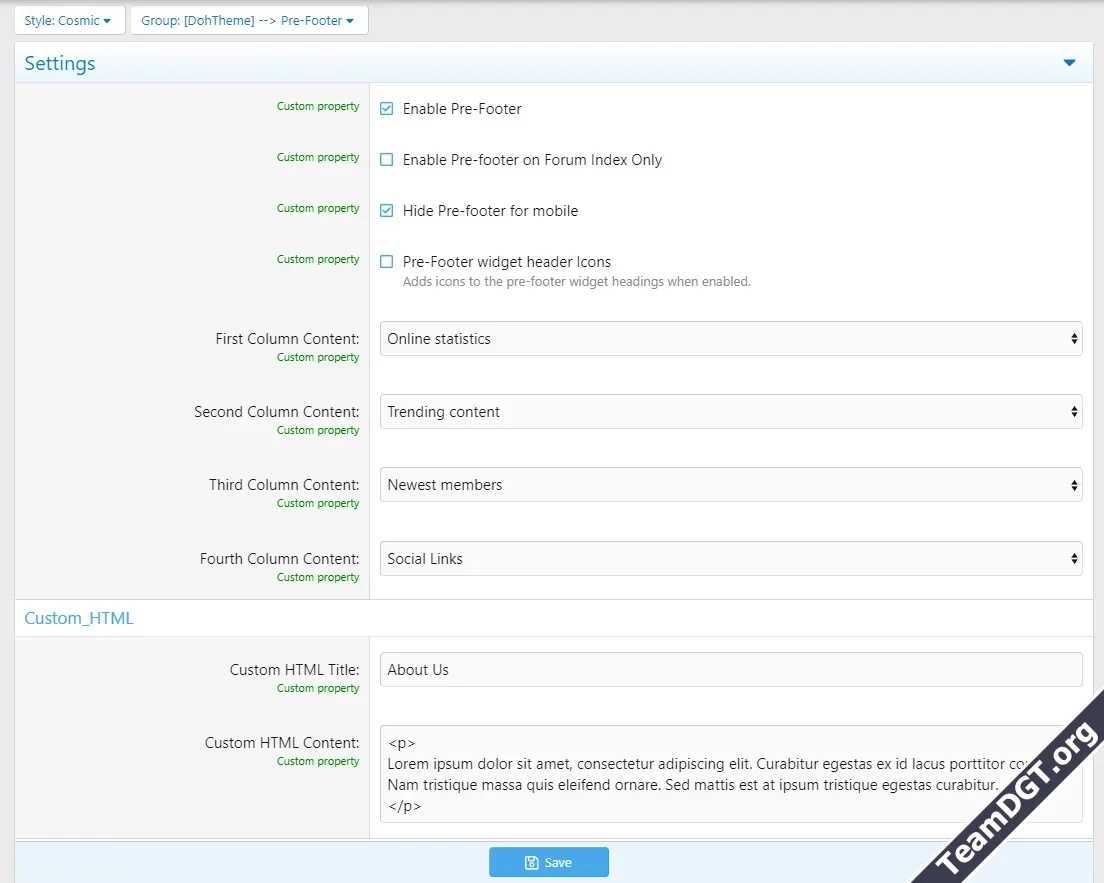The image size is (1104, 883).
Task: Click the caret beside Group Pre-Footer
Action: (350, 21)
